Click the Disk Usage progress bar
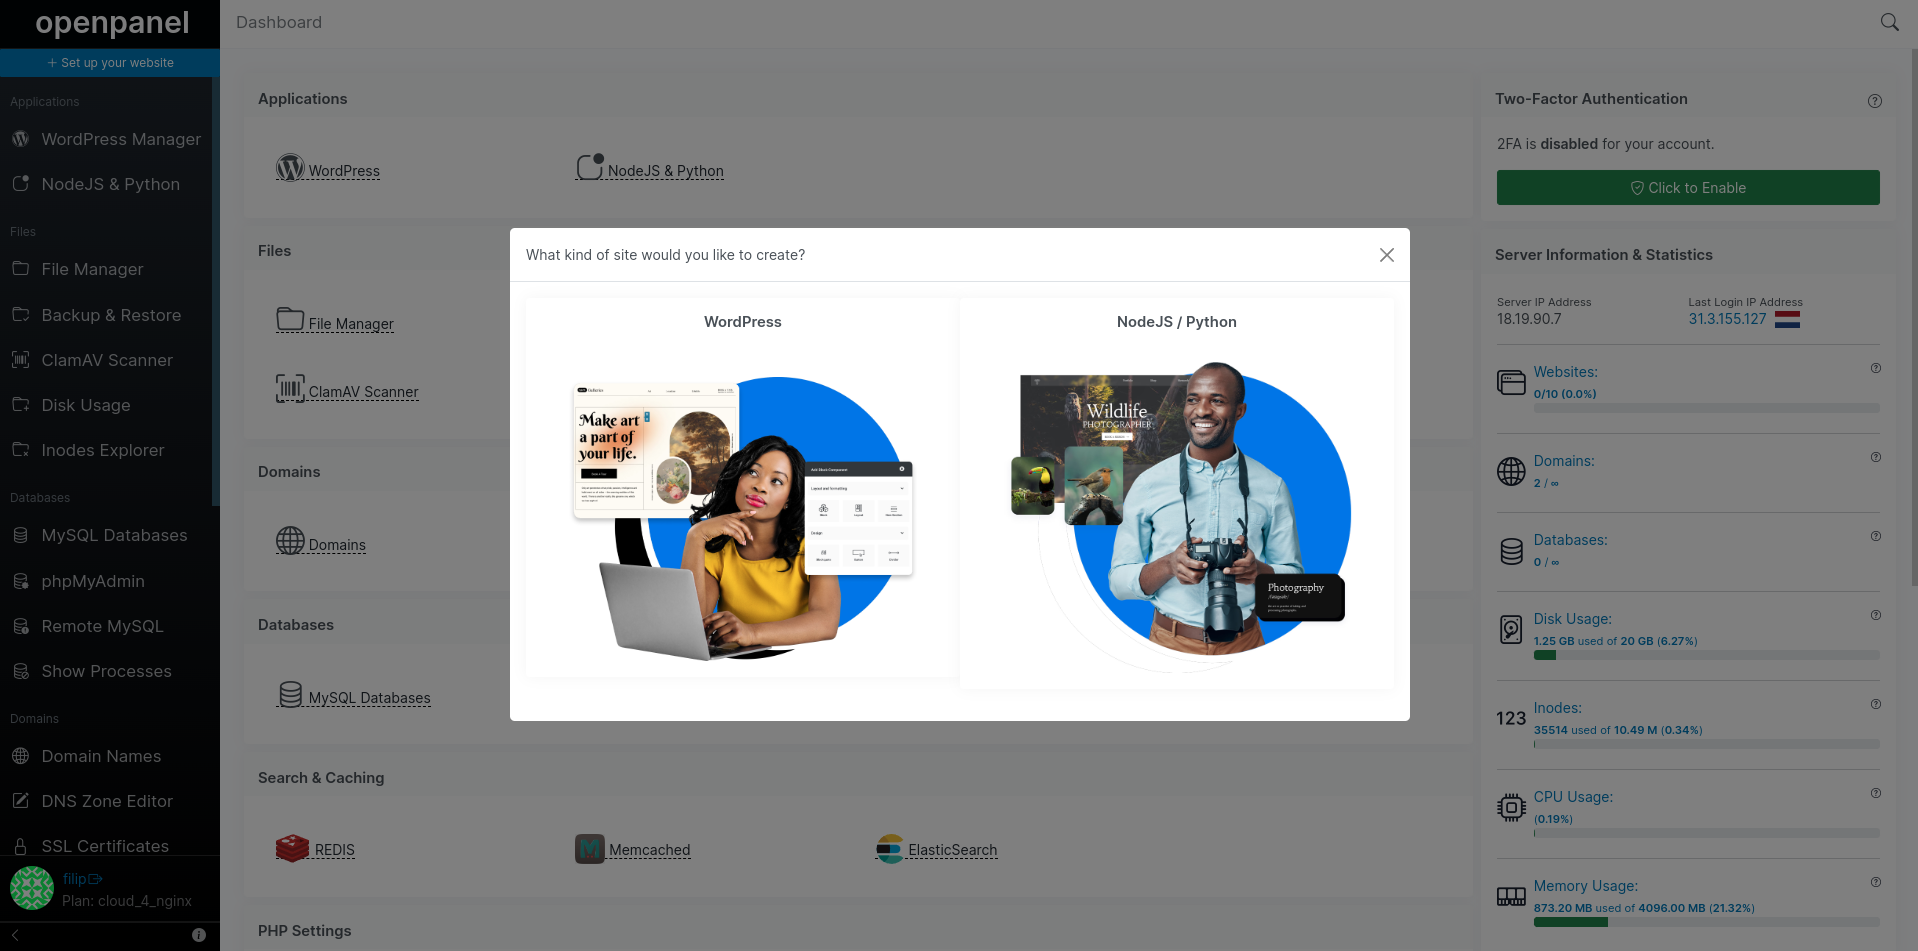Viewport: 1918px width, 951px height. pyautogui.click(x=1707, y=655)
